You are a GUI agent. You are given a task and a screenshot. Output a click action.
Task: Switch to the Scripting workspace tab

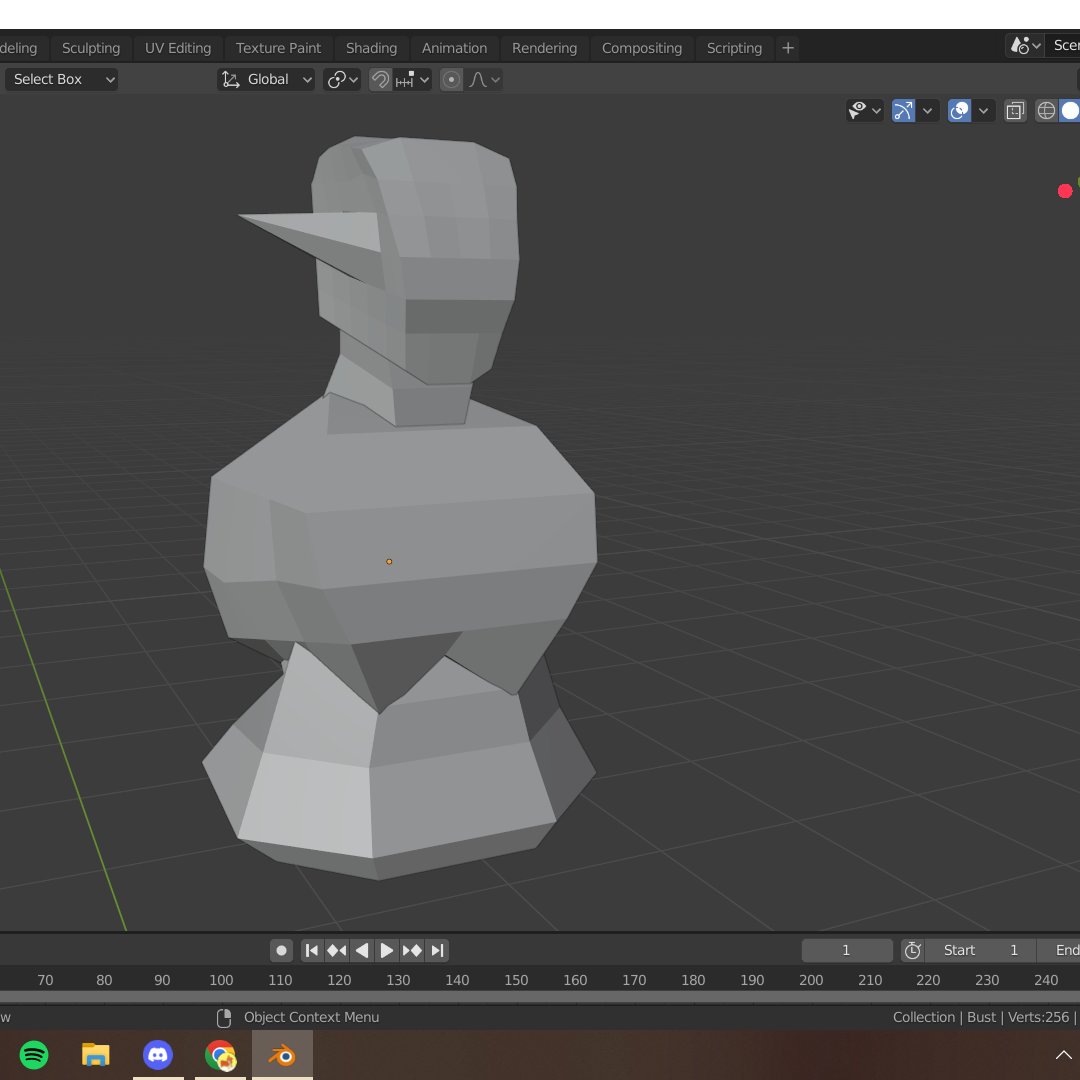(734, 48)
